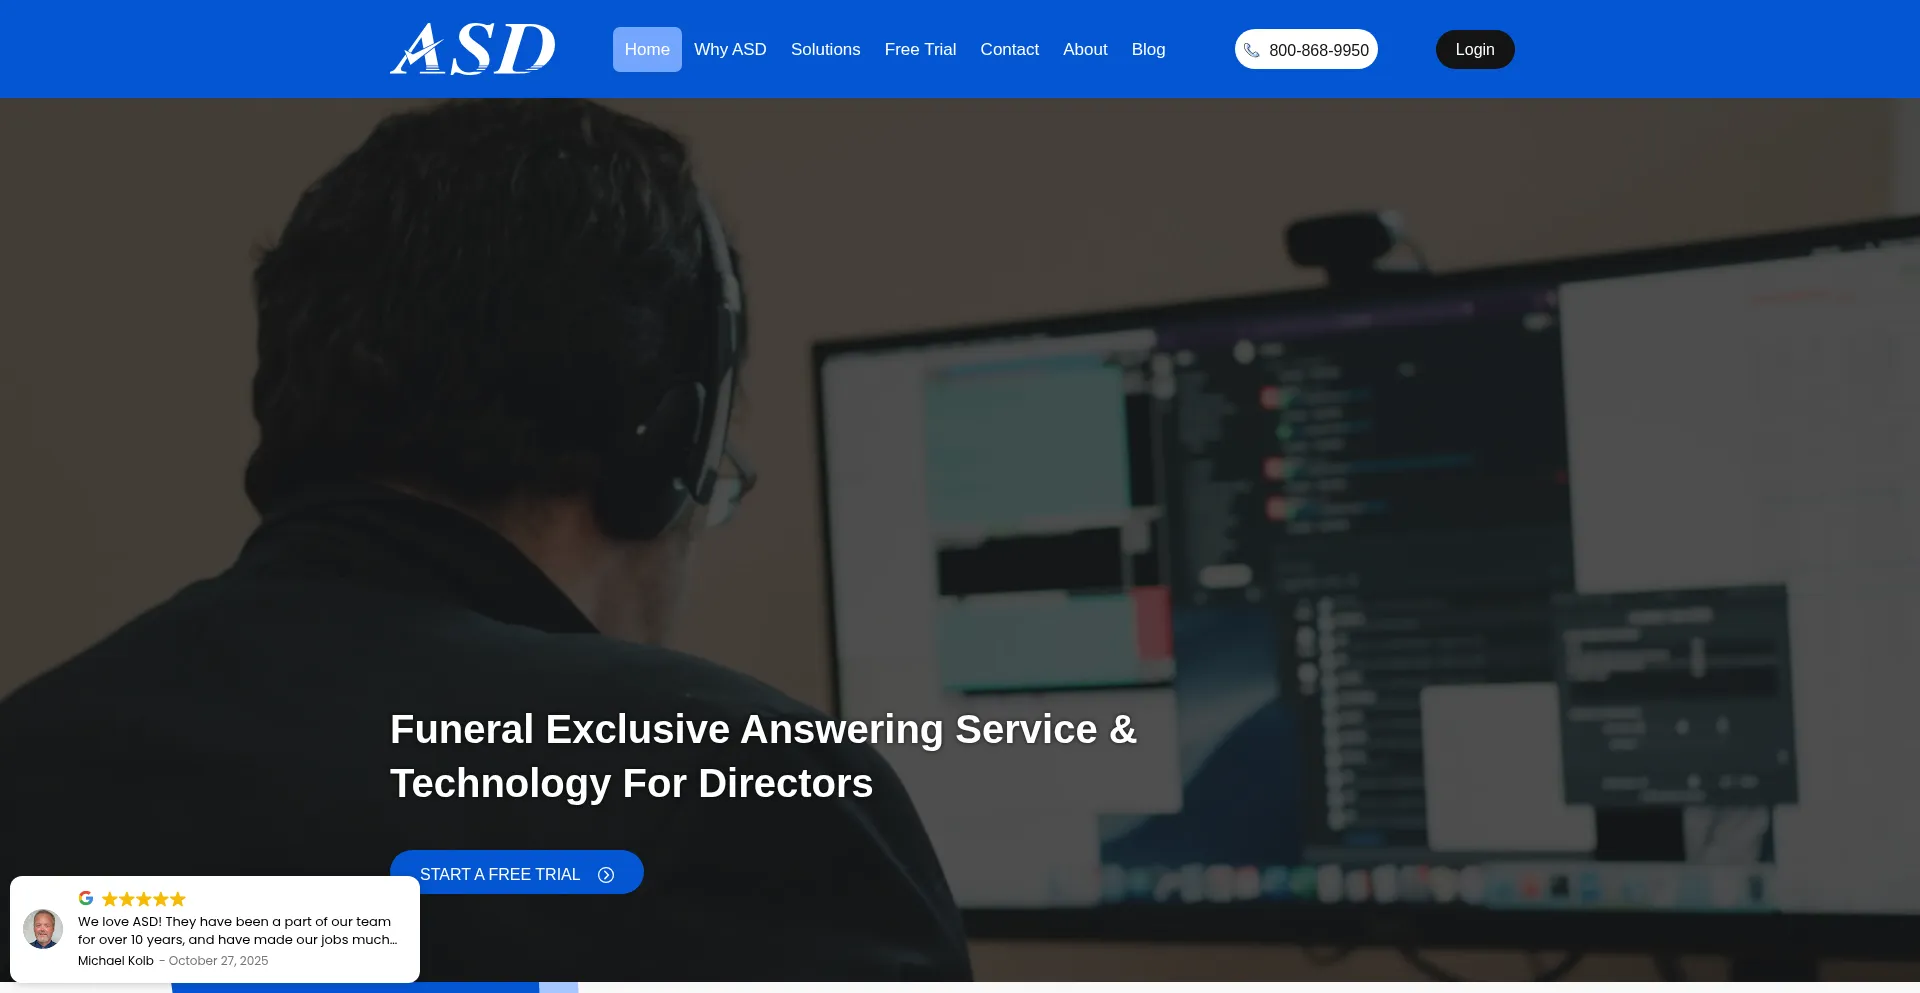Viewport: 1920px width, 993px height.
Task: Open the Blog page
Action: [x=1148, y=49]
